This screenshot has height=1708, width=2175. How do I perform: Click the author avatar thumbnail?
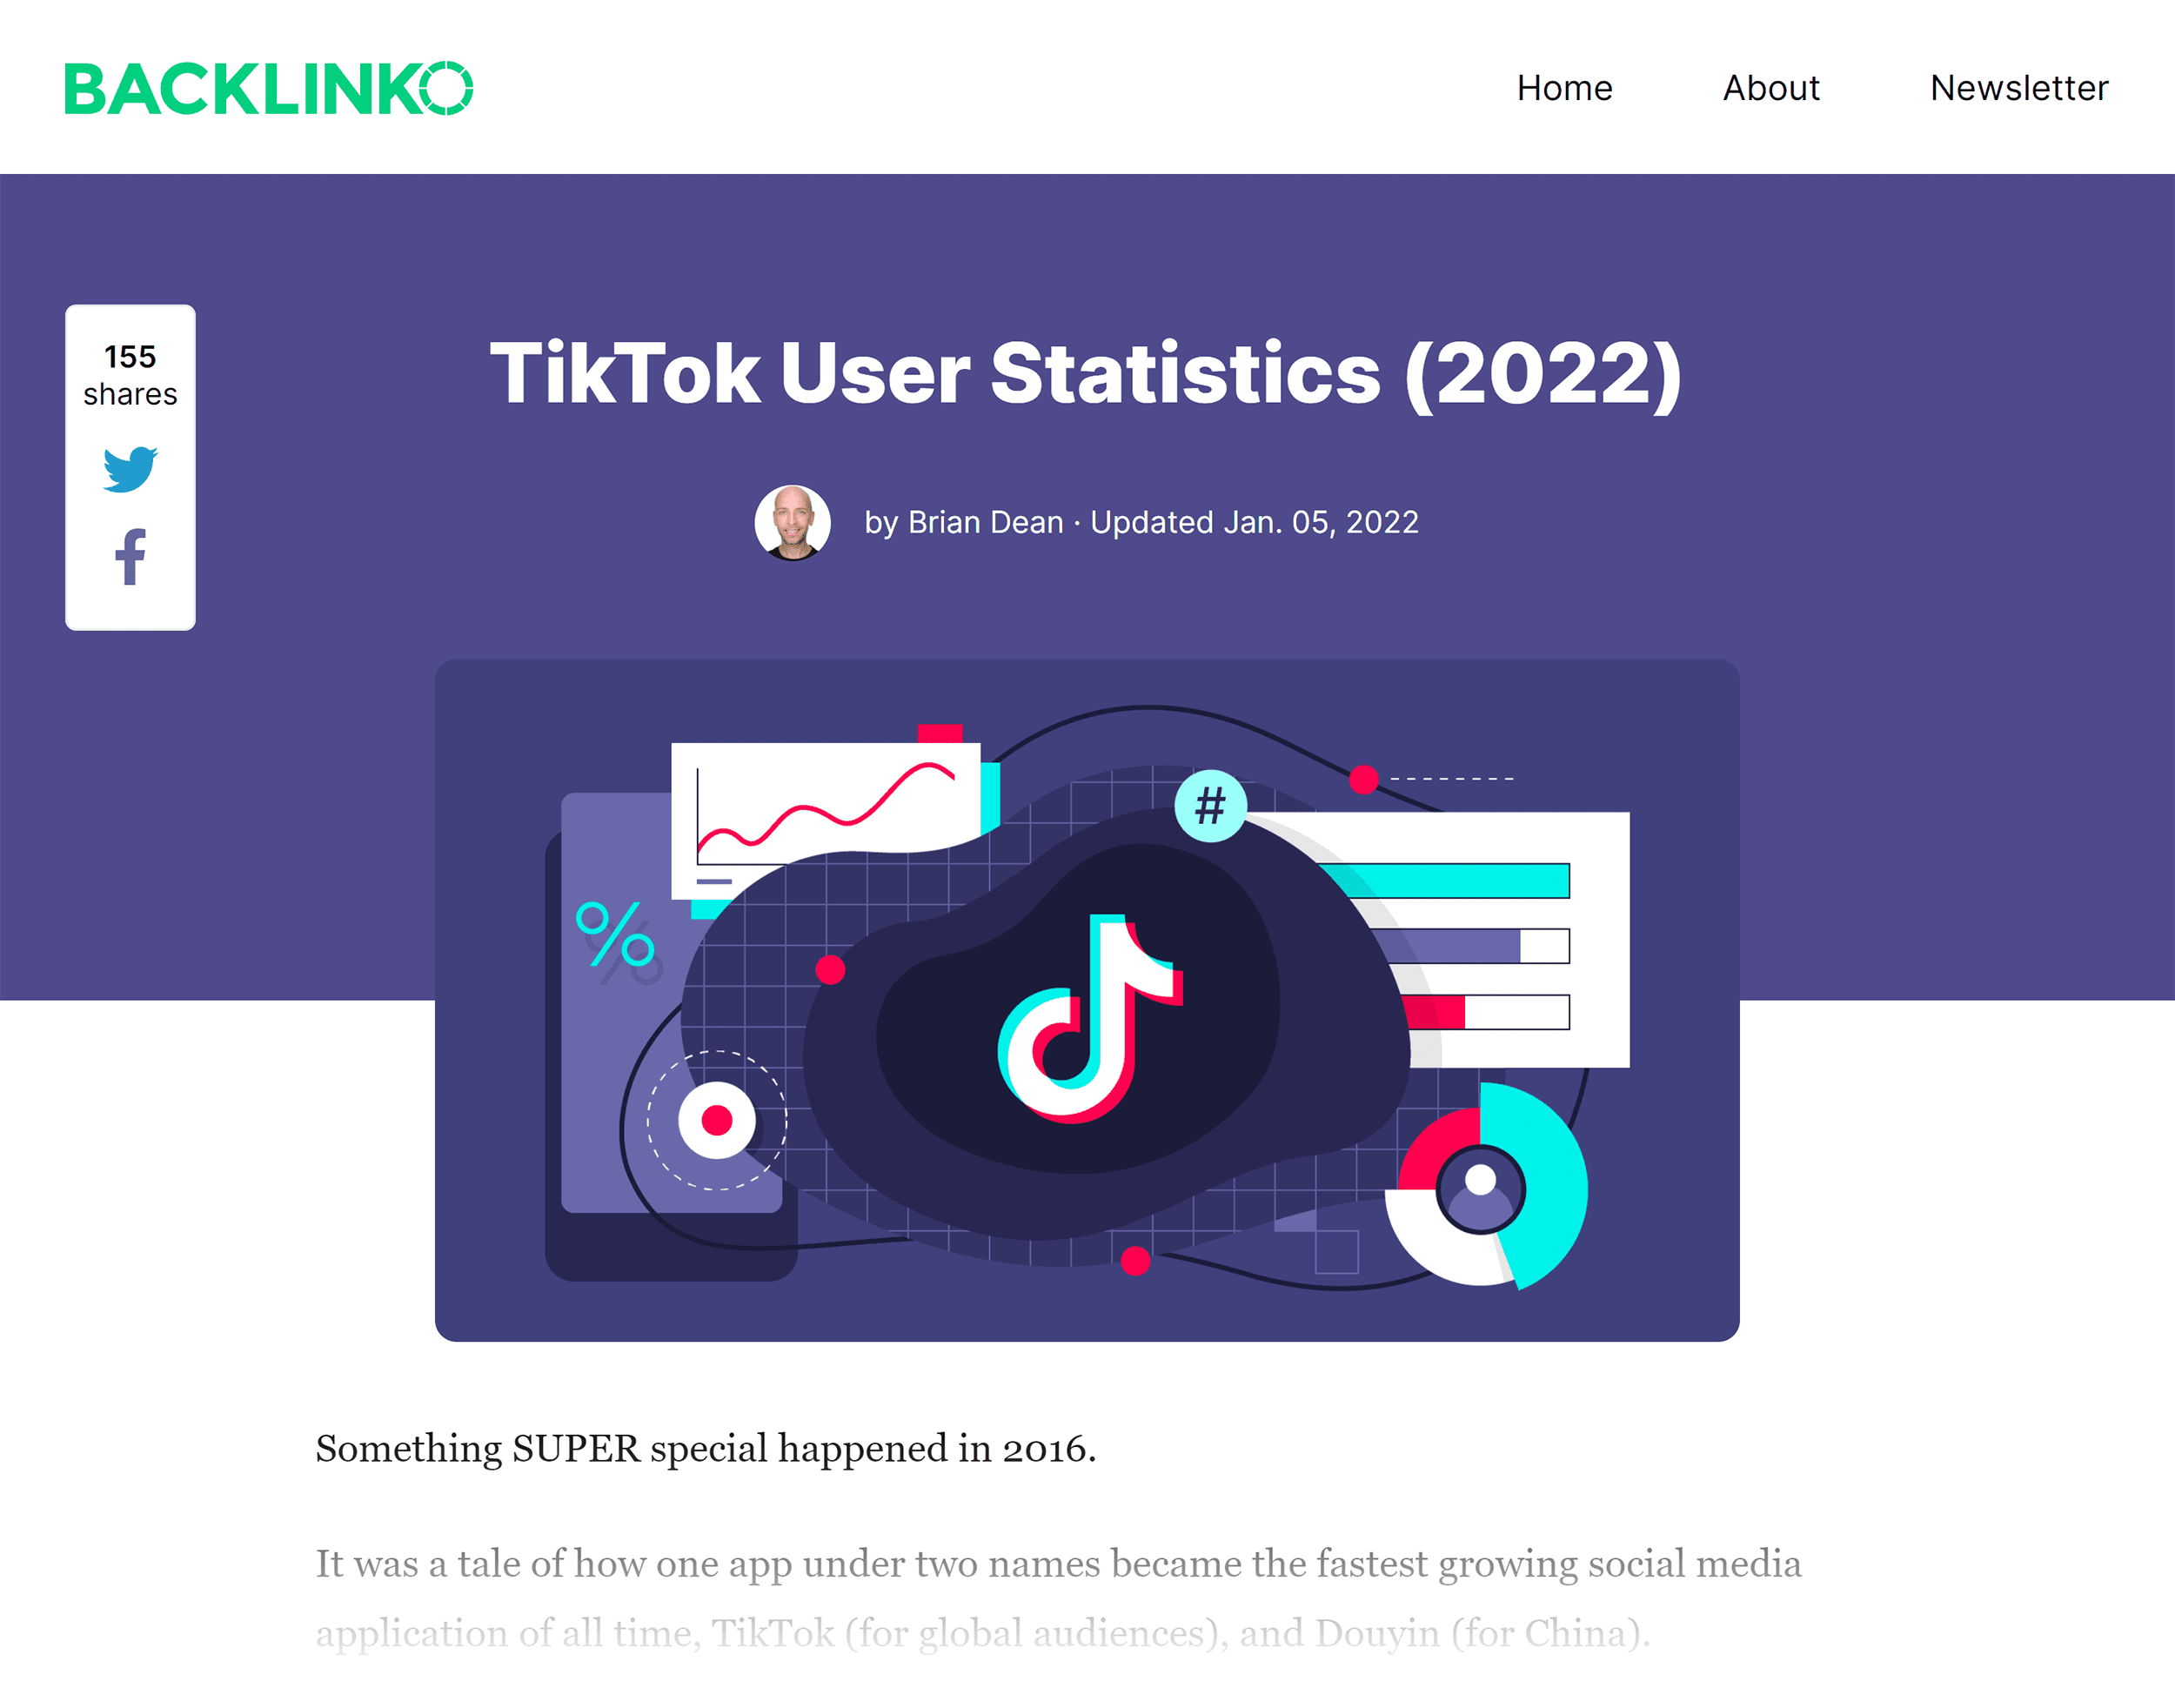tap(794, 521)
